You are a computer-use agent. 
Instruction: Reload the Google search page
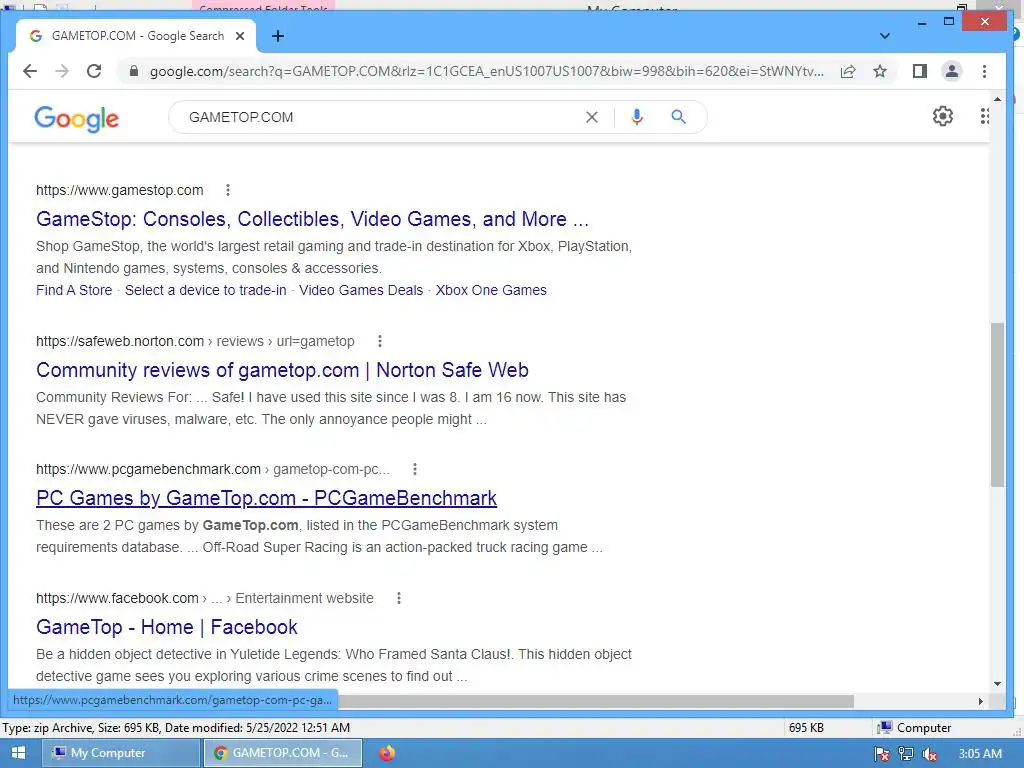point(94,71)
